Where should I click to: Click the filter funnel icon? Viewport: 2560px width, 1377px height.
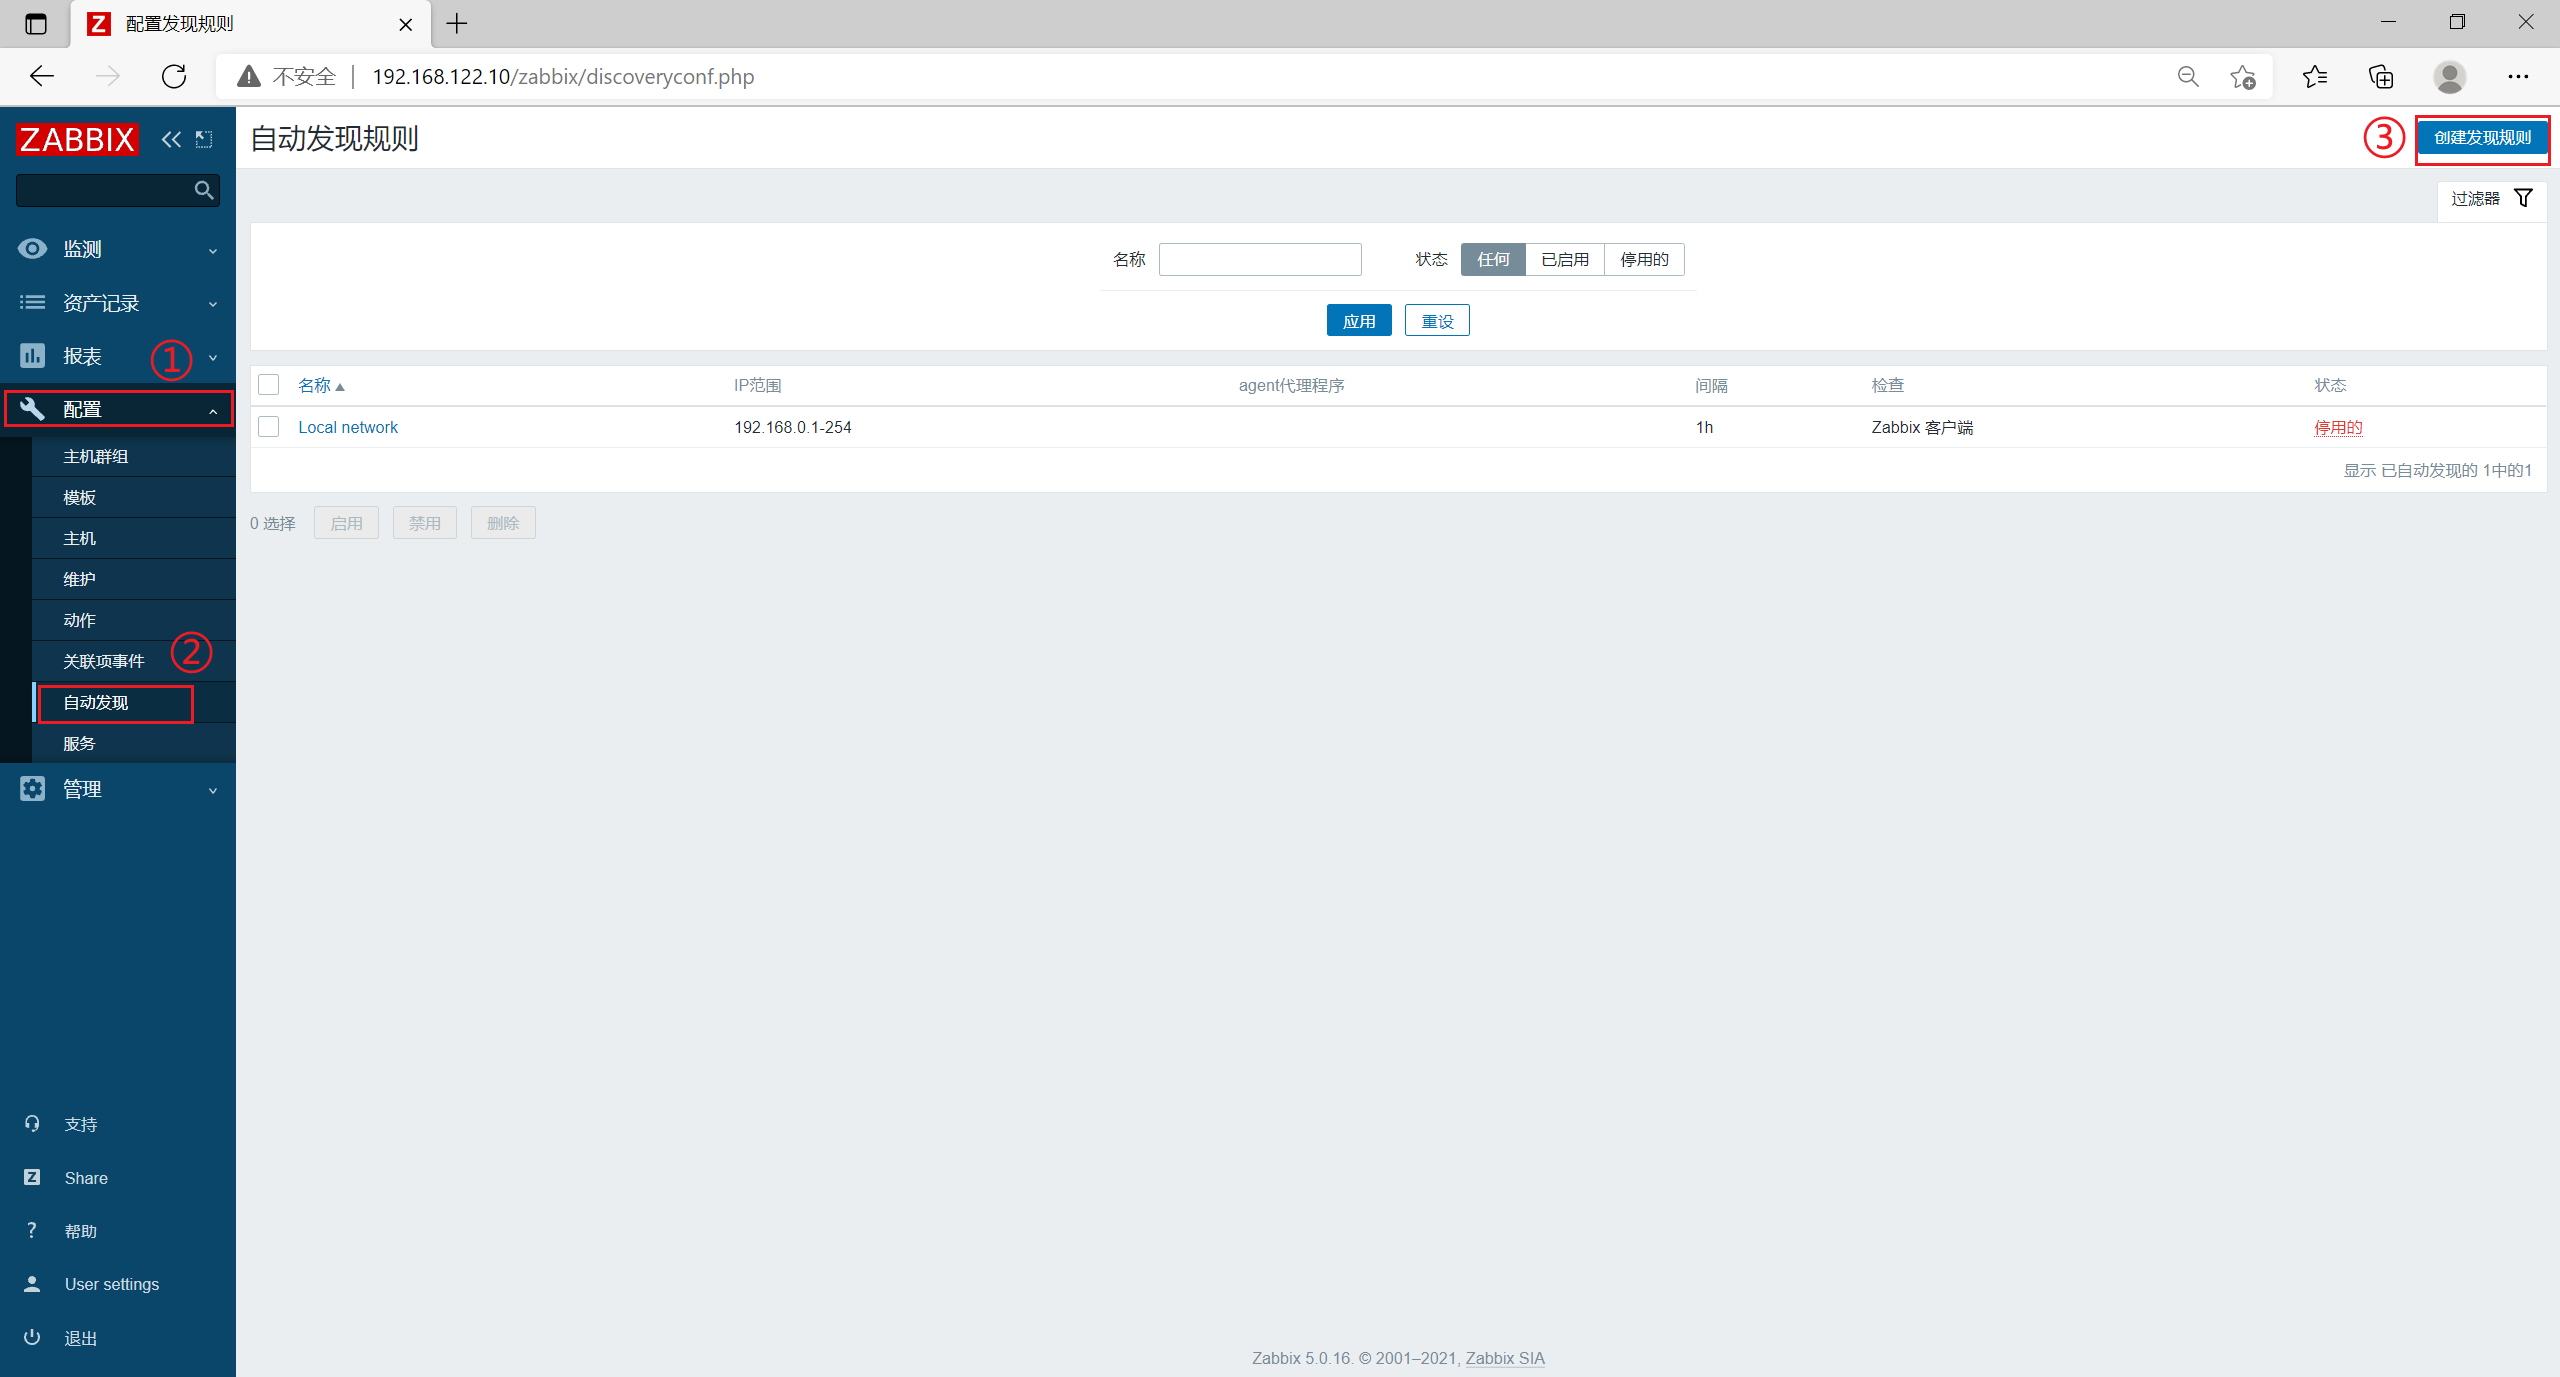pos(2524,198)
